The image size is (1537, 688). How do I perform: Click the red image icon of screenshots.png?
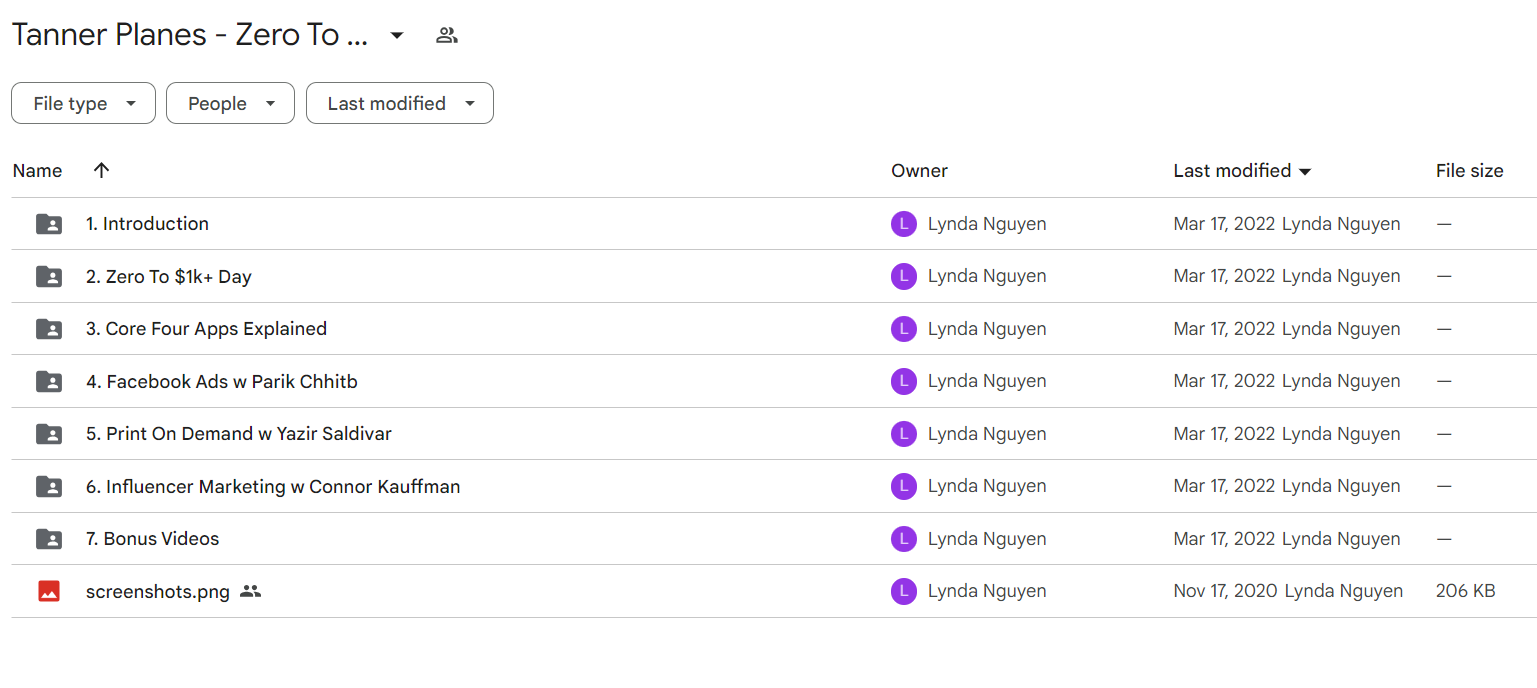[x=49, y=591]
